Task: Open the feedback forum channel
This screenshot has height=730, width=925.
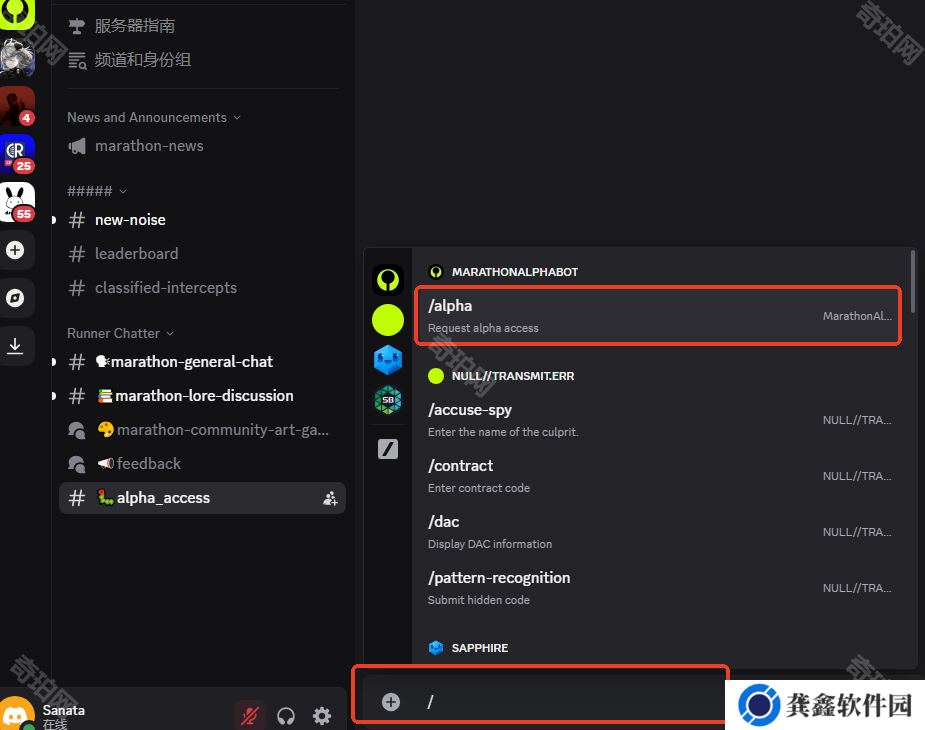Action: [x=202, y=464]
